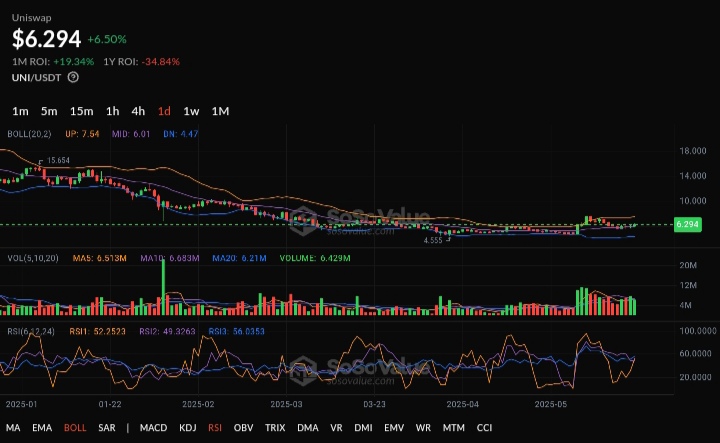
Task: Select the TRIX indicator
Action: [275, 428]
